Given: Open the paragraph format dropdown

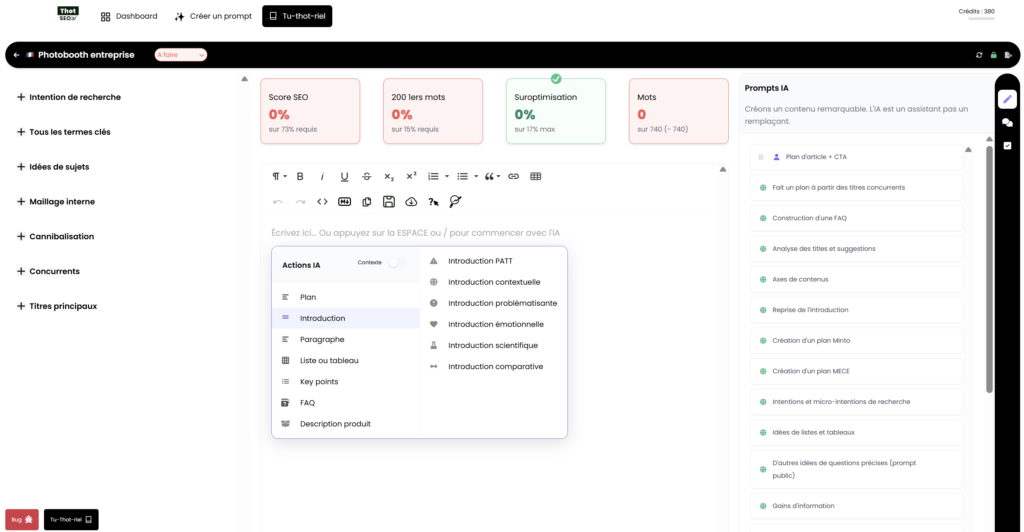Looking at the screenshot, I should [279, 176].
